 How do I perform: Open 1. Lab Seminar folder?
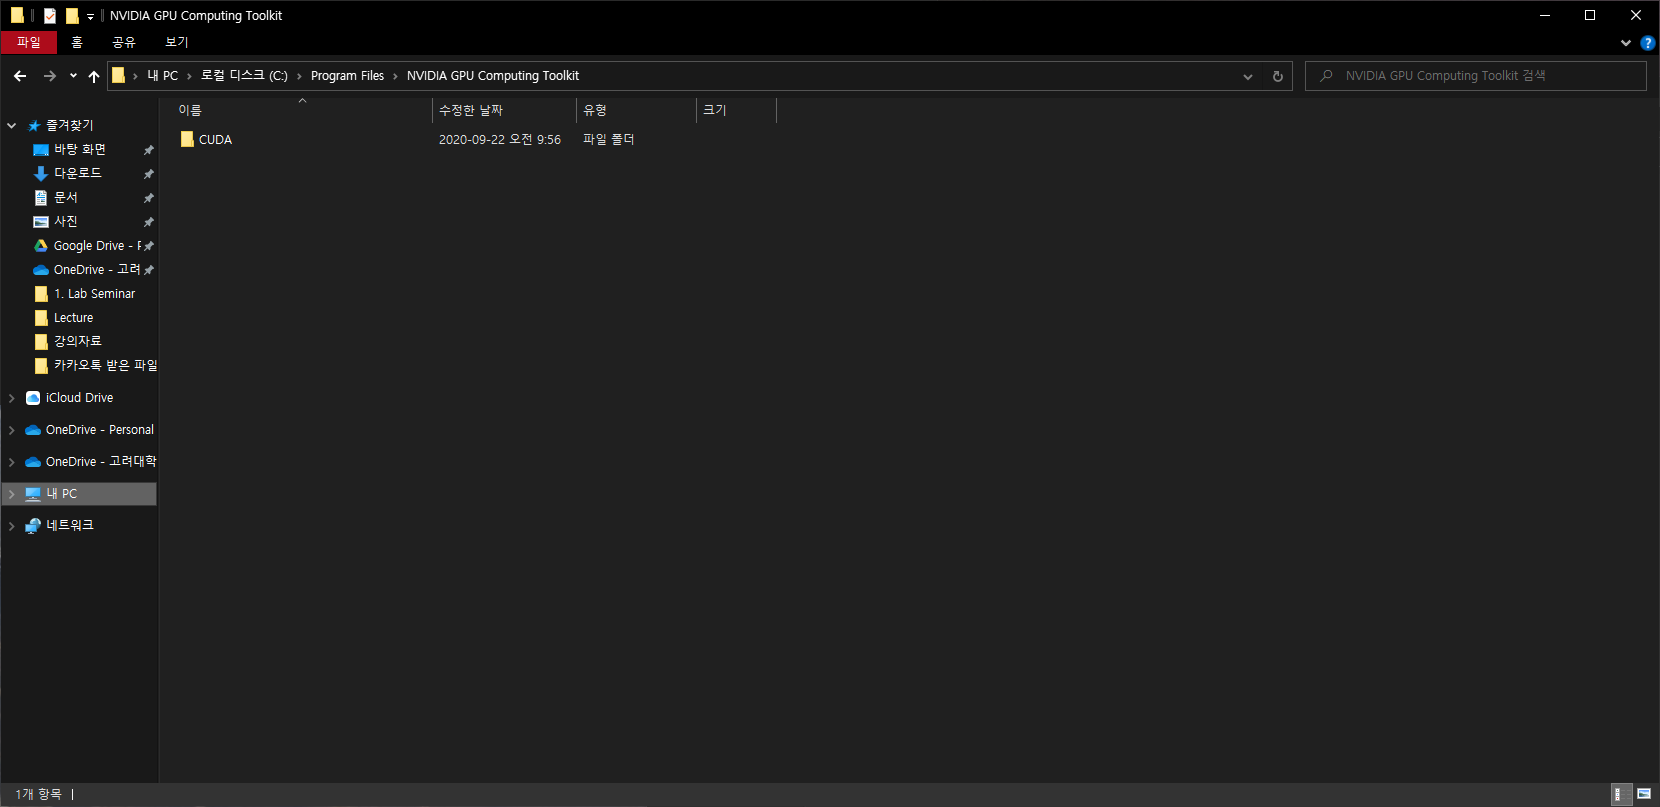(x=94, y=294)
